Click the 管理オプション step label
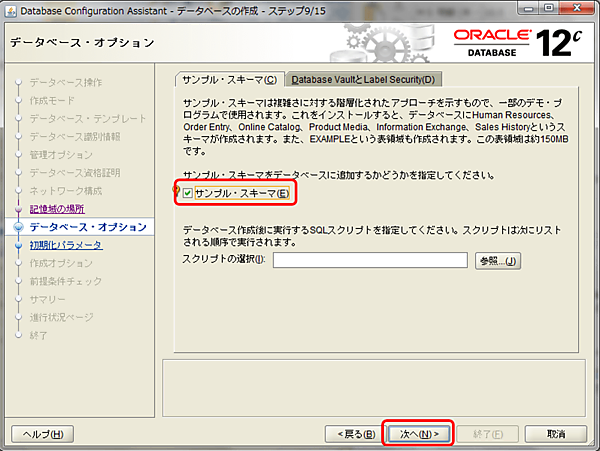Screen dimensions: 600x451 [x=61, y=155]
